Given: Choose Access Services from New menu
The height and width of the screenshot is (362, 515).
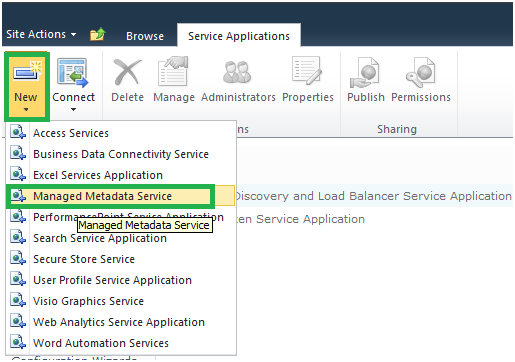Looking at the screenshot, I should (x=121, y=133).
